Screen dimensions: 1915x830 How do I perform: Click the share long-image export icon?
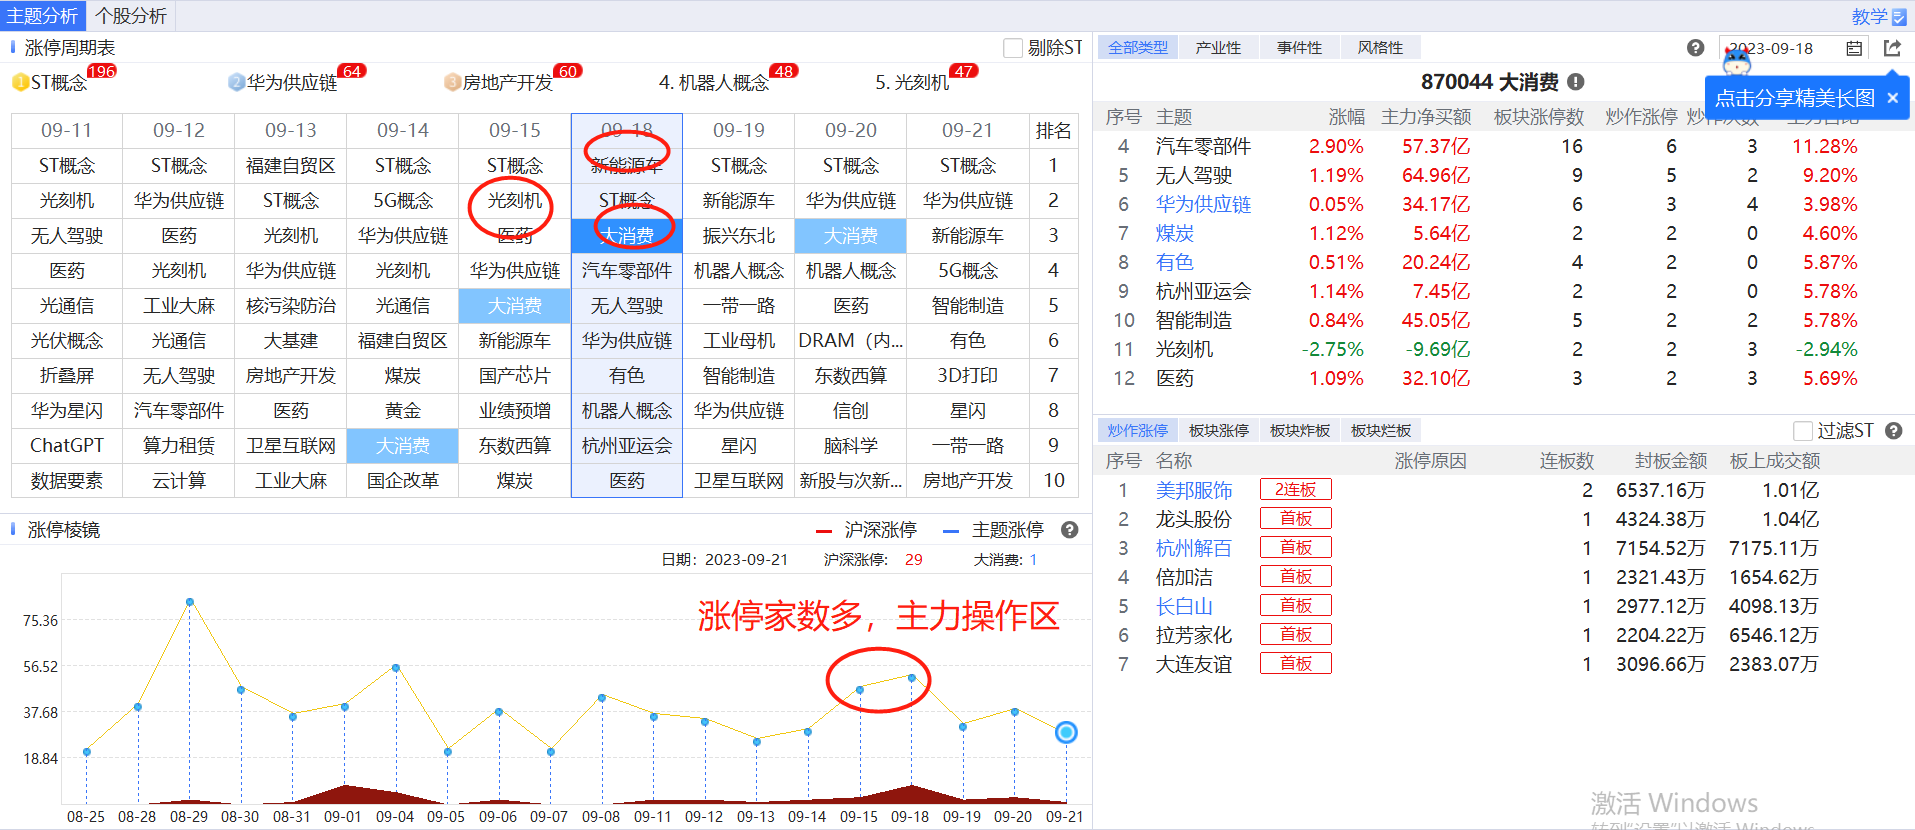pyautogui.click(x=1892, y=48)
